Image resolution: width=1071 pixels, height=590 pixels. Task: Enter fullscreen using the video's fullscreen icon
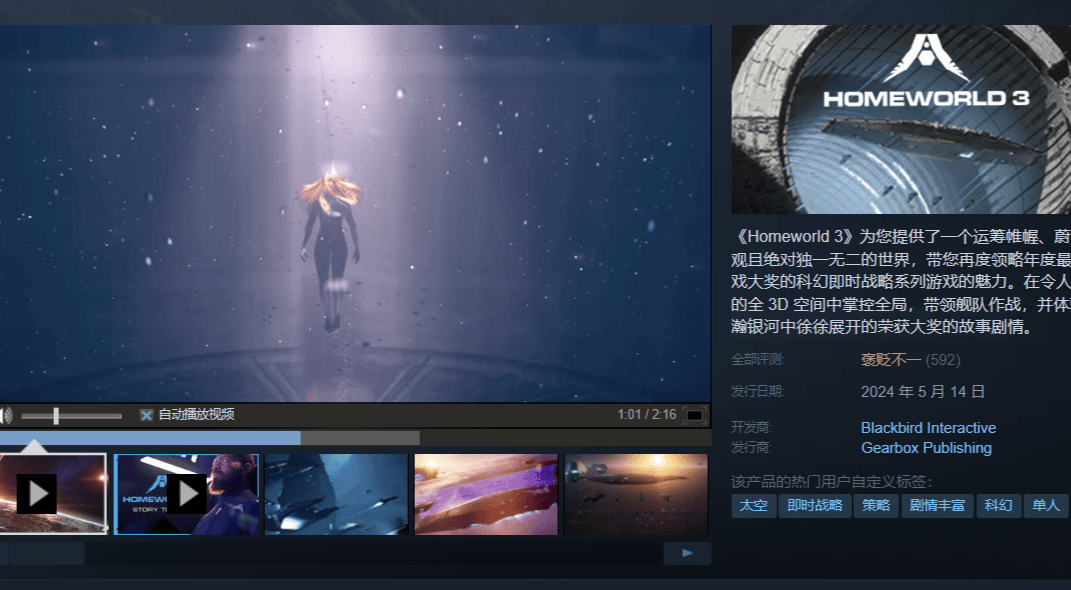(694, 415)
